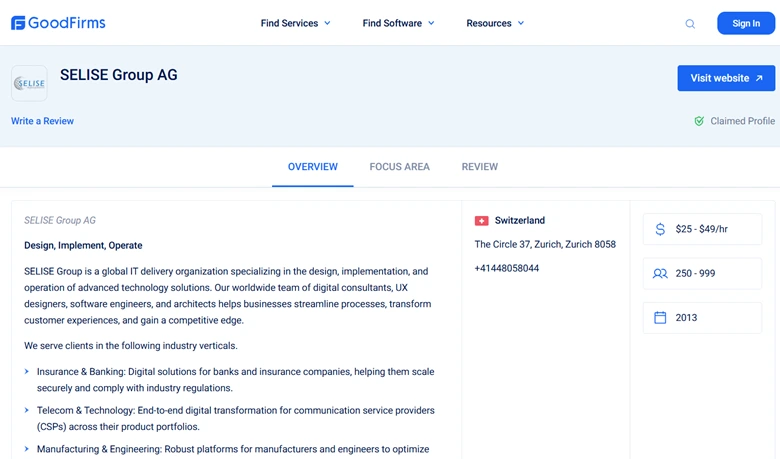This screenshot has height=459, width=780.
Task: Click the Insurance & Banking bullet chevron
Action: click(x=27, y=372)
